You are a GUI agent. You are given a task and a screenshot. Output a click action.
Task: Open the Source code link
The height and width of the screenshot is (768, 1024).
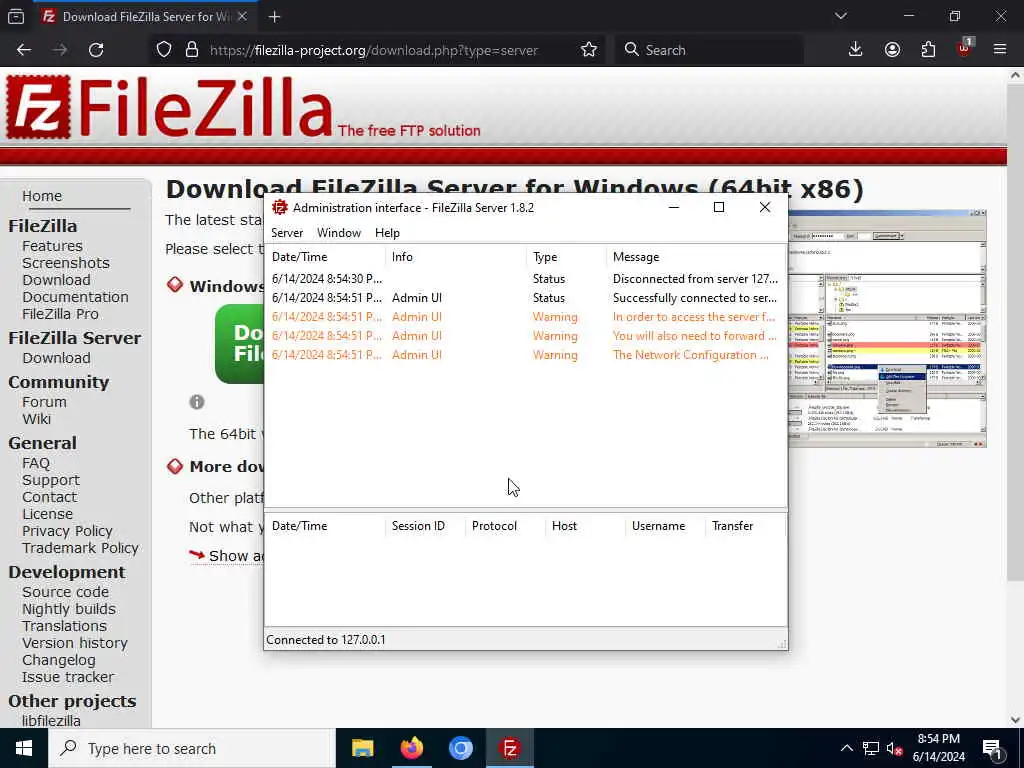pyautogui.click(x=65, y=592)
